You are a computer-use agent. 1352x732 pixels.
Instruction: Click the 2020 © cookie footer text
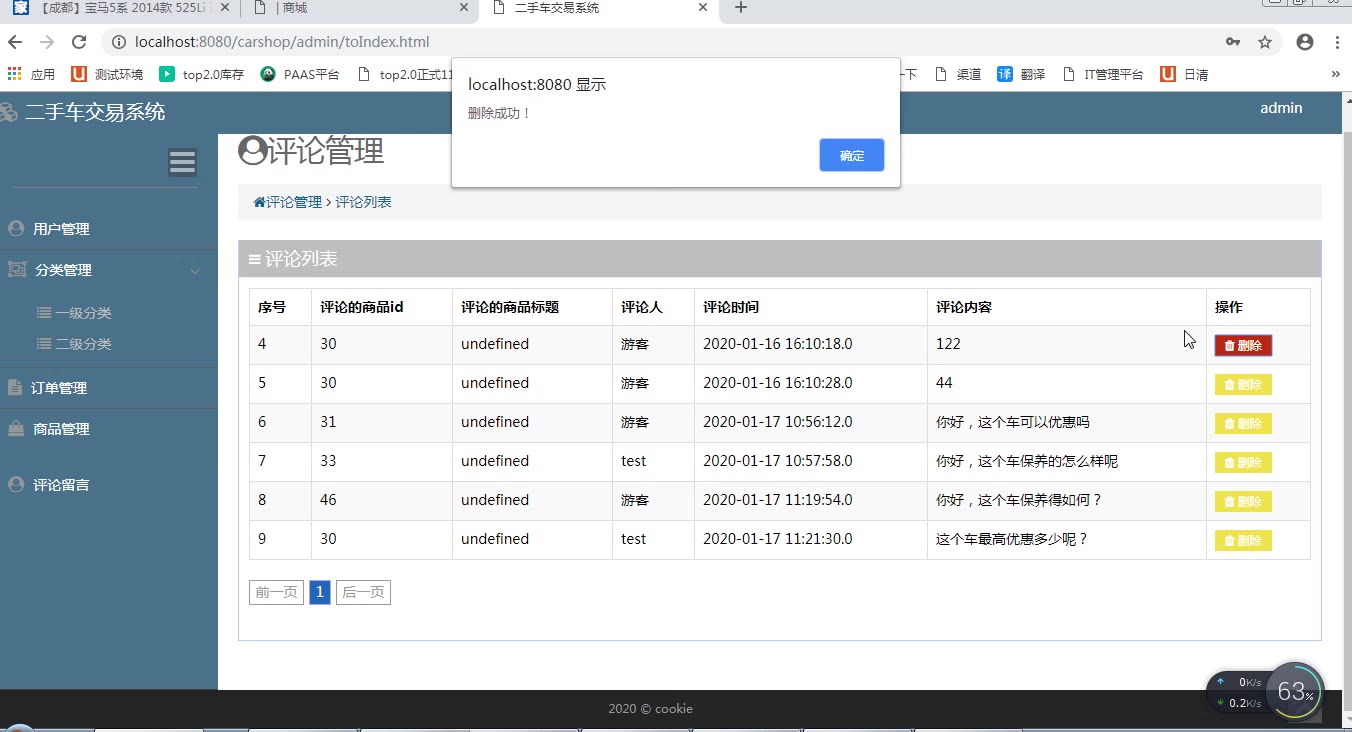pyautogui.click(x=650, y=709)
